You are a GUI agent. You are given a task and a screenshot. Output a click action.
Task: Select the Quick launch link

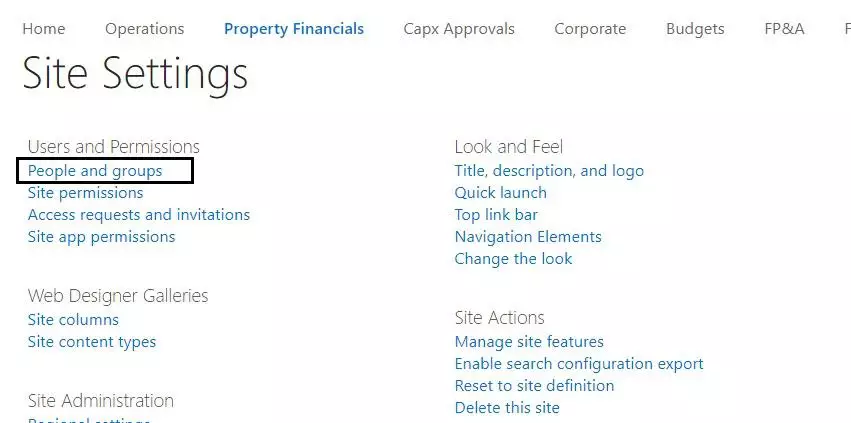coord(500,193)
